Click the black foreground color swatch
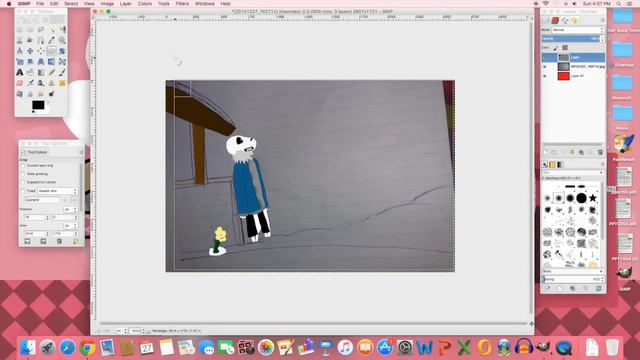640x360 pixels. (x=38, y=105)
